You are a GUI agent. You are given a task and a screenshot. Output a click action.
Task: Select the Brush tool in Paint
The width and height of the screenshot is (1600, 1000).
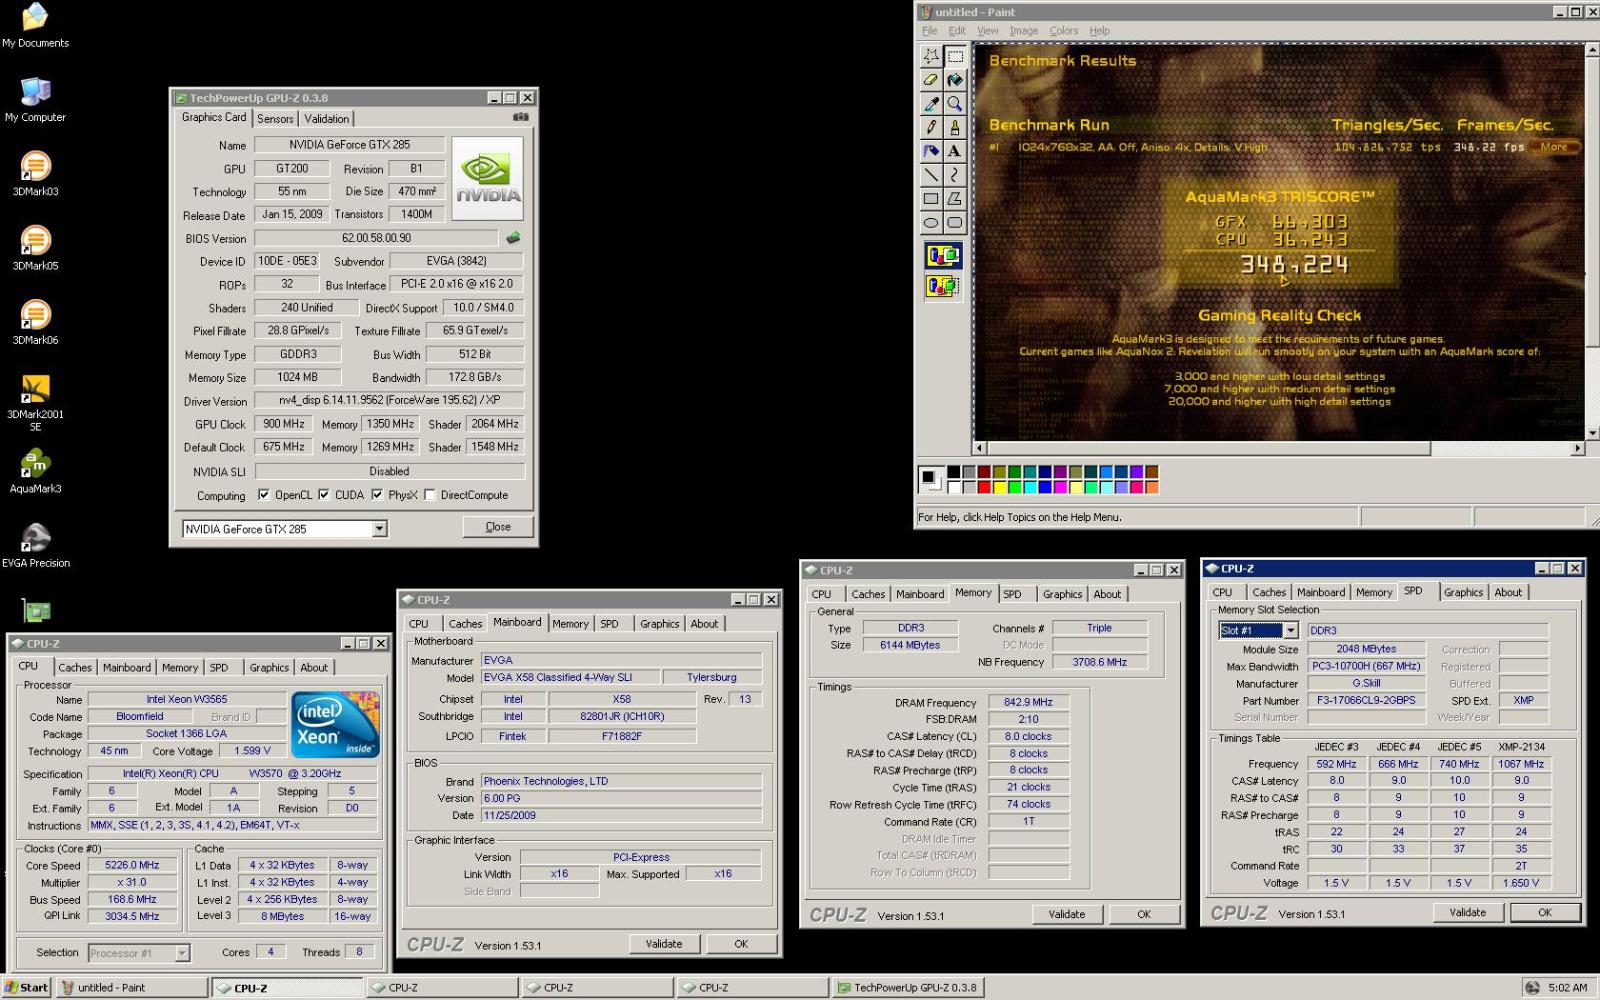[x=955, y=127]
